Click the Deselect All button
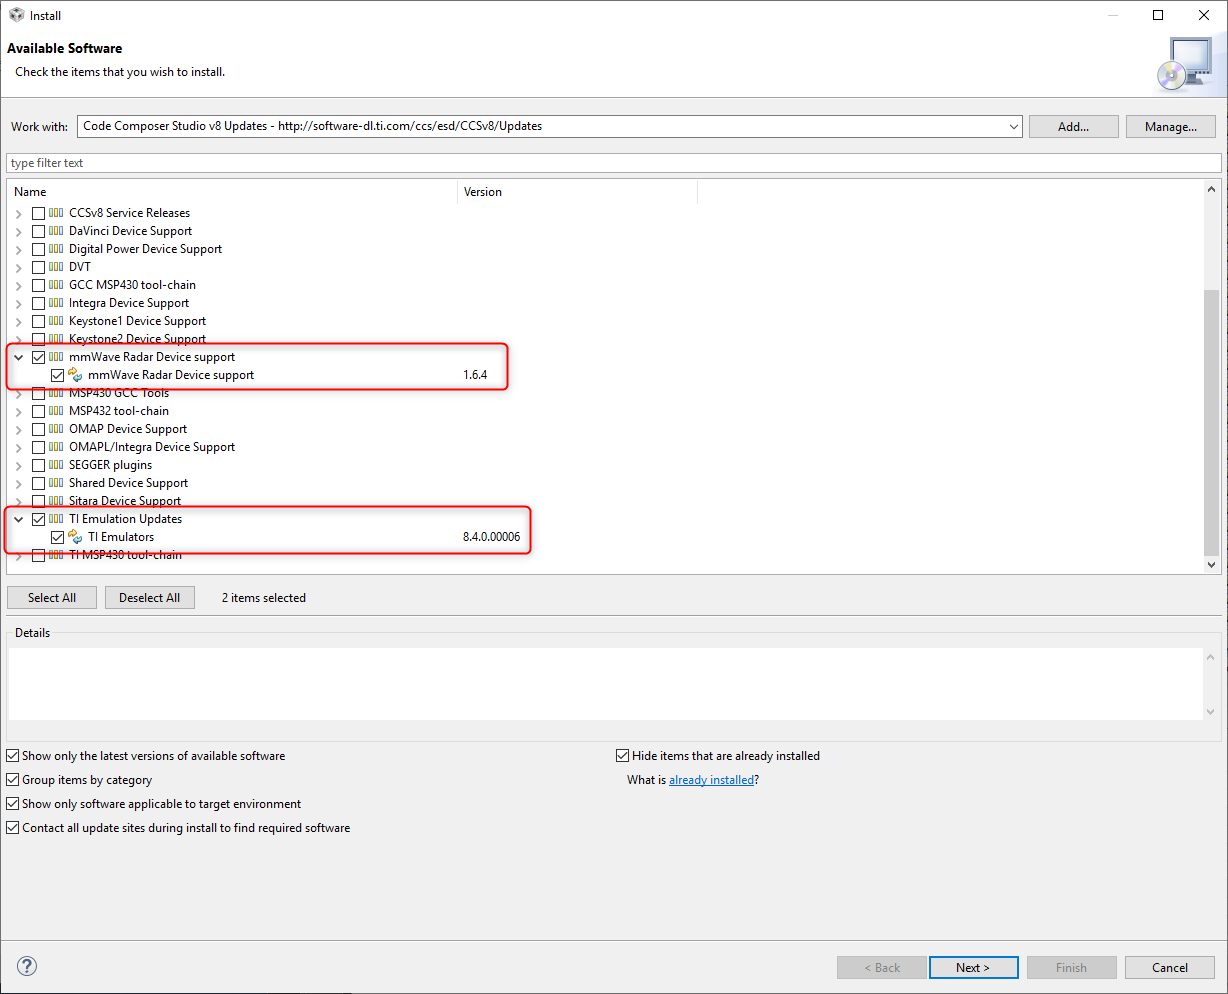Viewport: 1228px width, 994px height. coord(149,598)
